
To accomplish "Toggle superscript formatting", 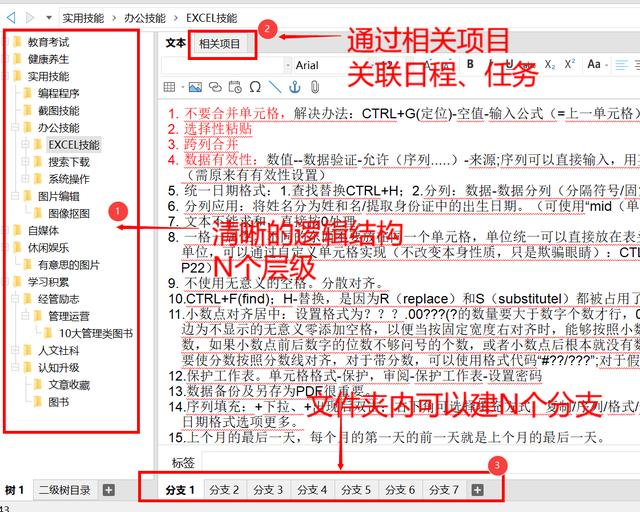I will pyautogui.click(x=570, y=64).
